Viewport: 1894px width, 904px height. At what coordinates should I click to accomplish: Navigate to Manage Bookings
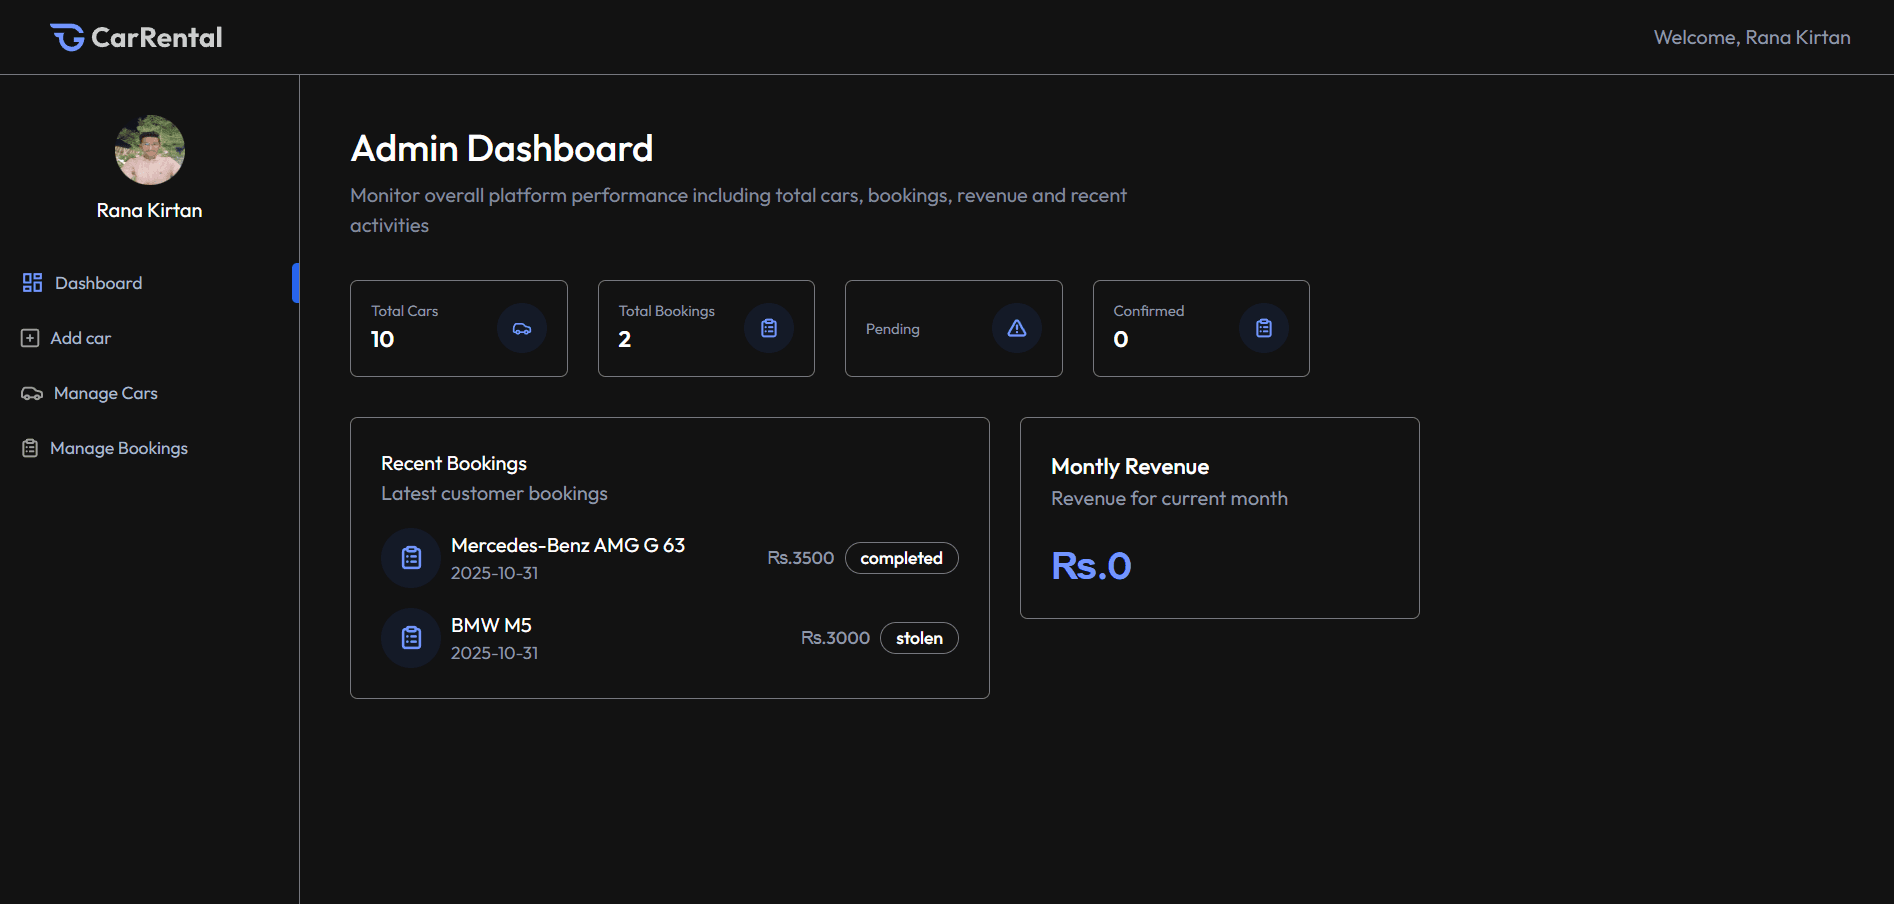tap(119, 448)
